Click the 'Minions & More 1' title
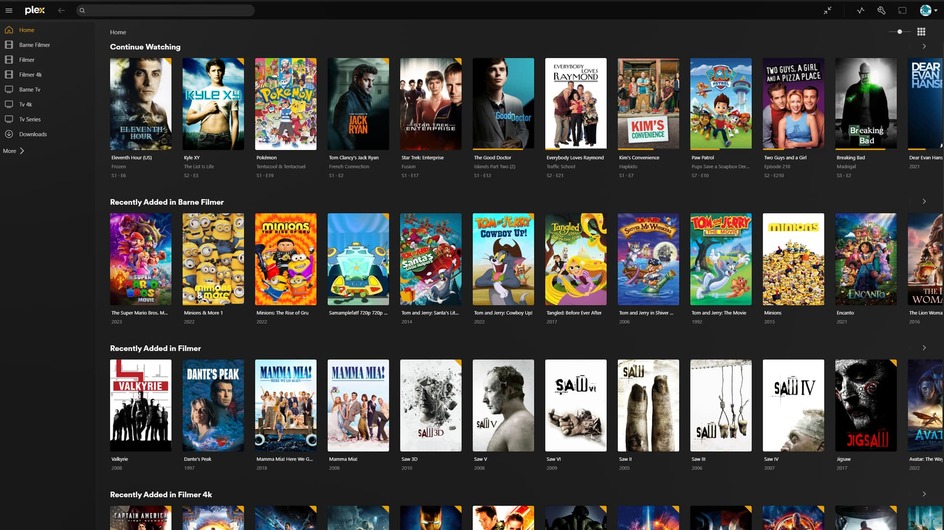 203,313
